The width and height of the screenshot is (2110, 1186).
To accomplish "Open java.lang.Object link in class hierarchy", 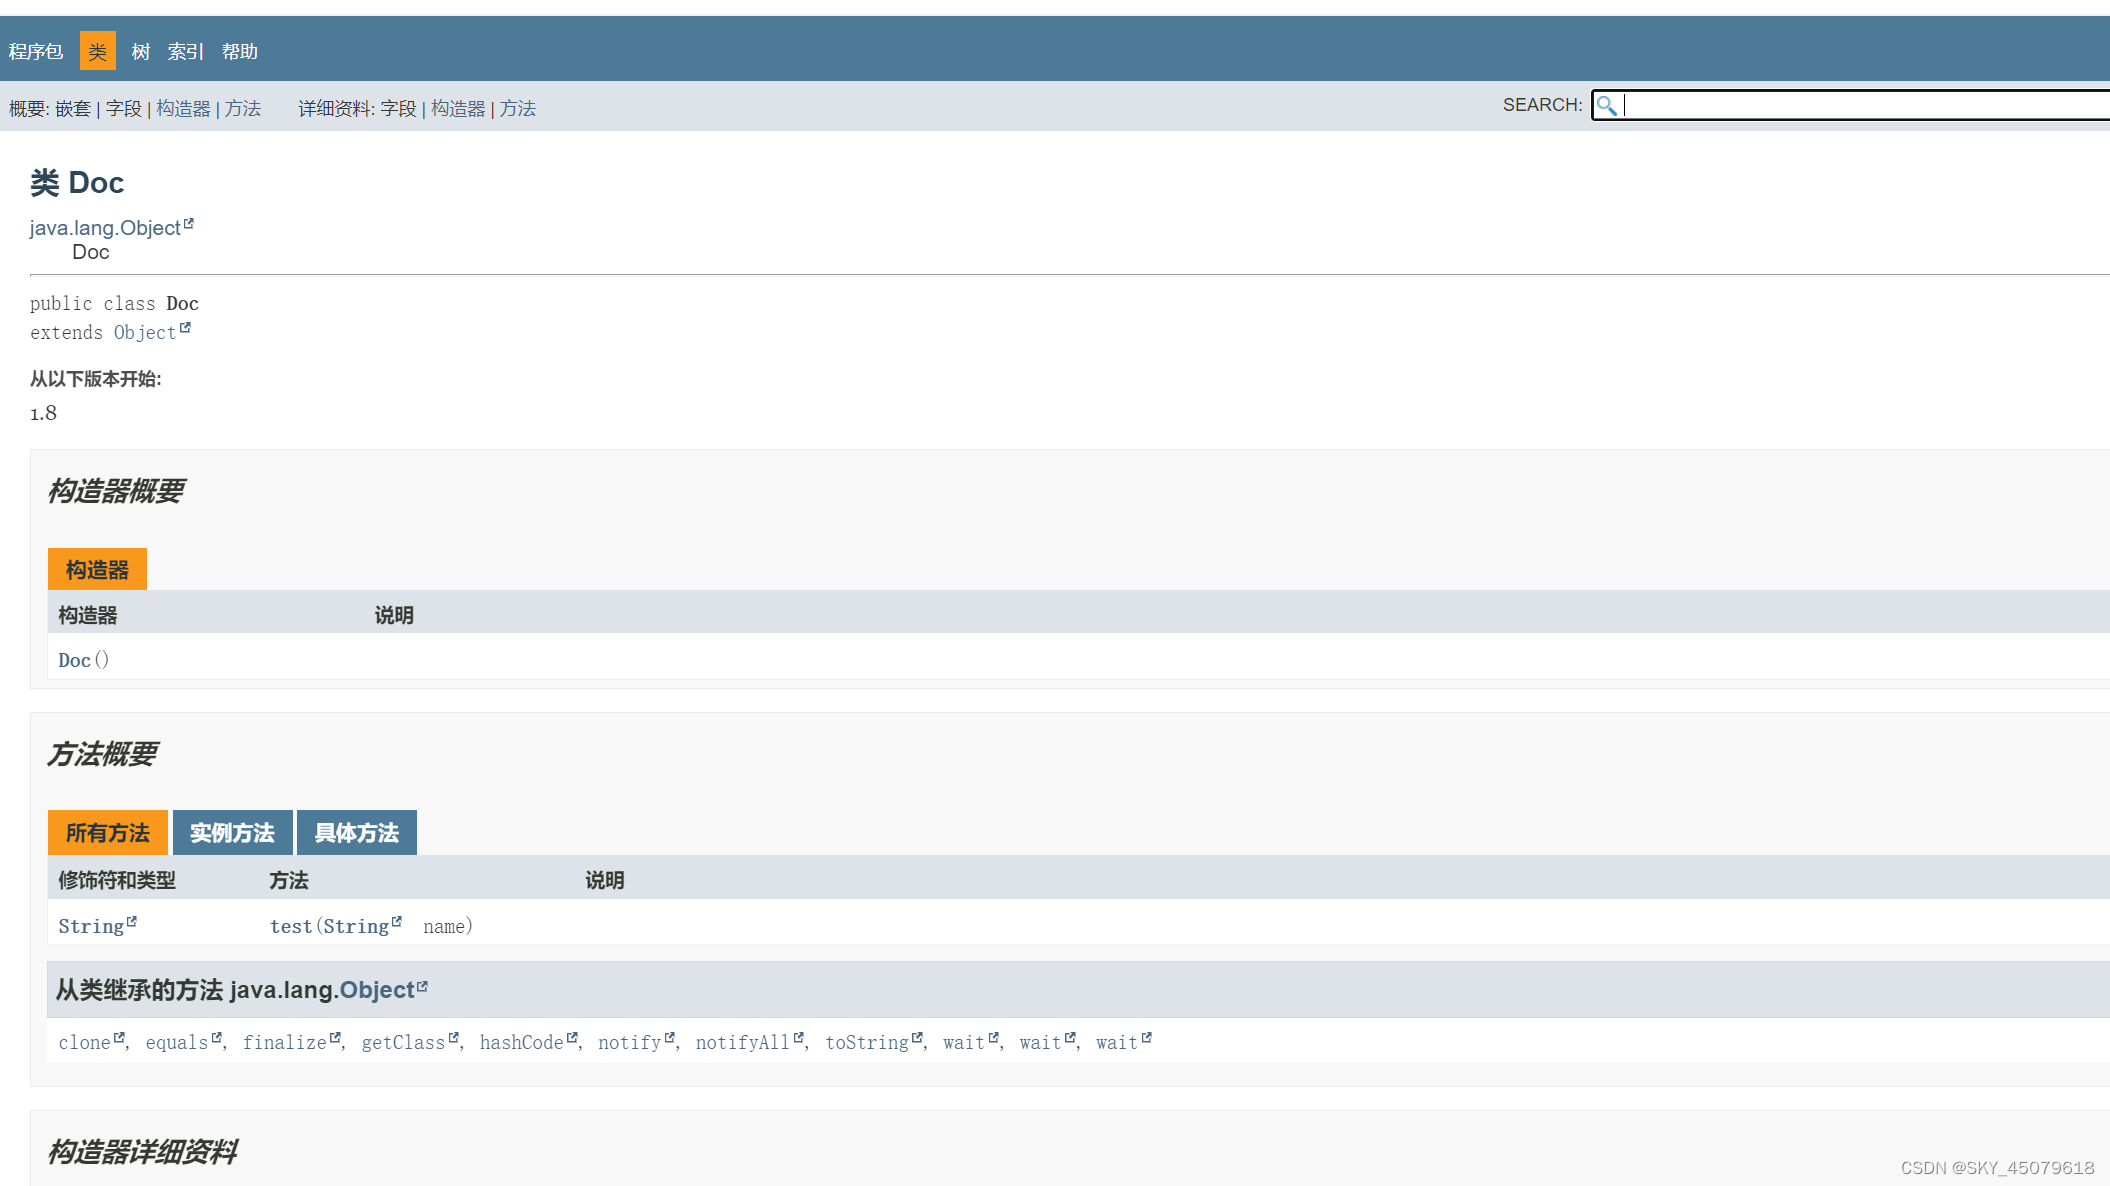I will 105,228.
